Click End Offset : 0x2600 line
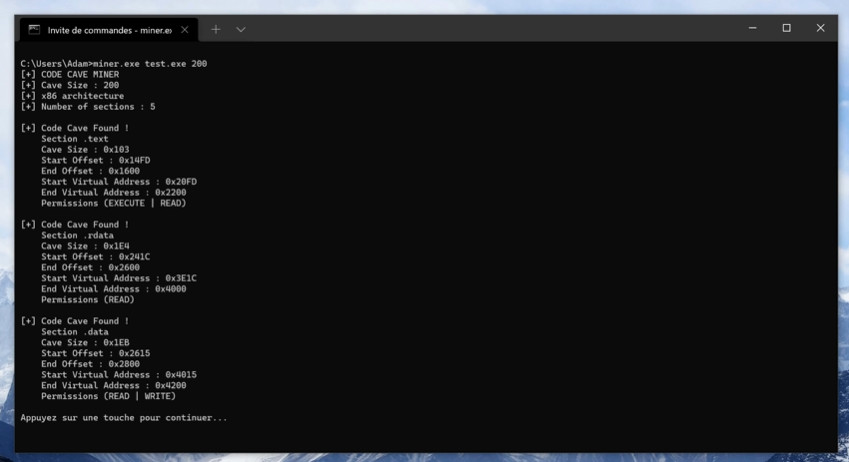This screenshot has height=462, width=849. coord(90,268)
